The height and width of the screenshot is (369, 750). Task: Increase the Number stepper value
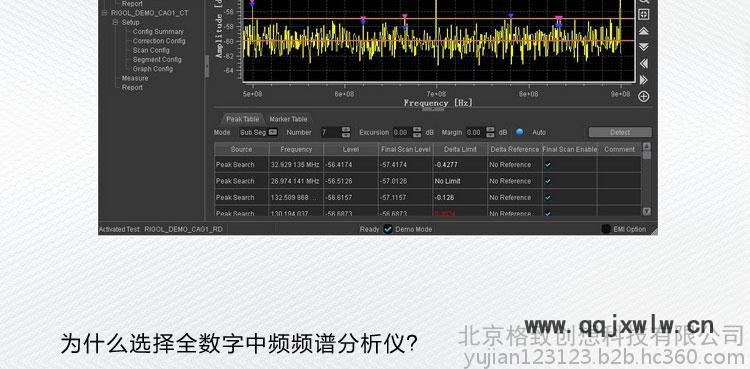tap(346, 129)
